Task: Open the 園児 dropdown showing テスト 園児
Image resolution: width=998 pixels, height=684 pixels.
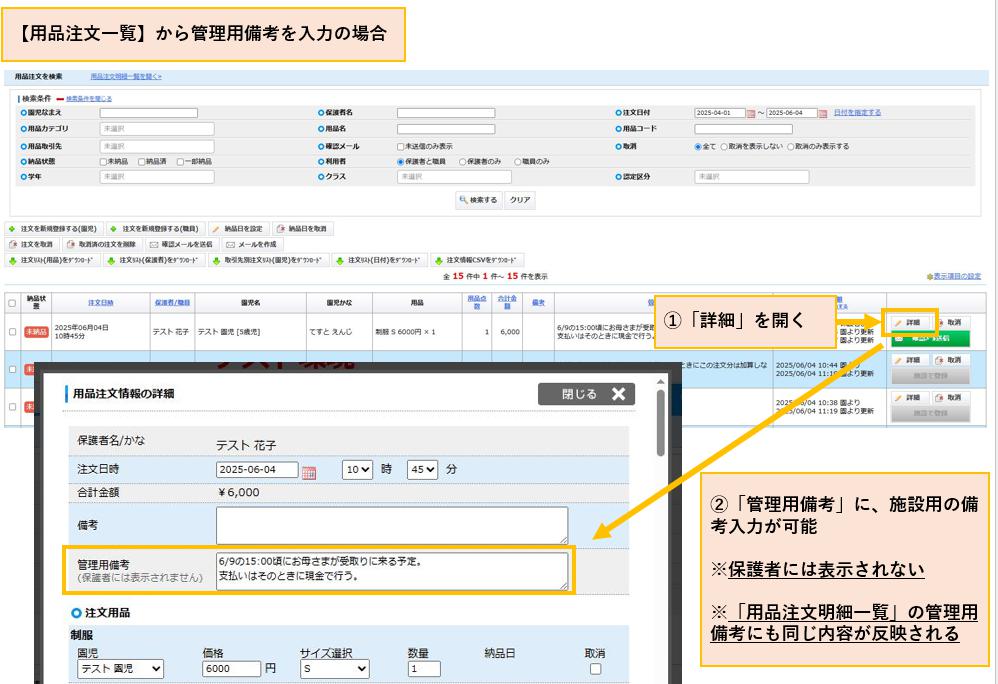Action: click(x=121, y=669)
